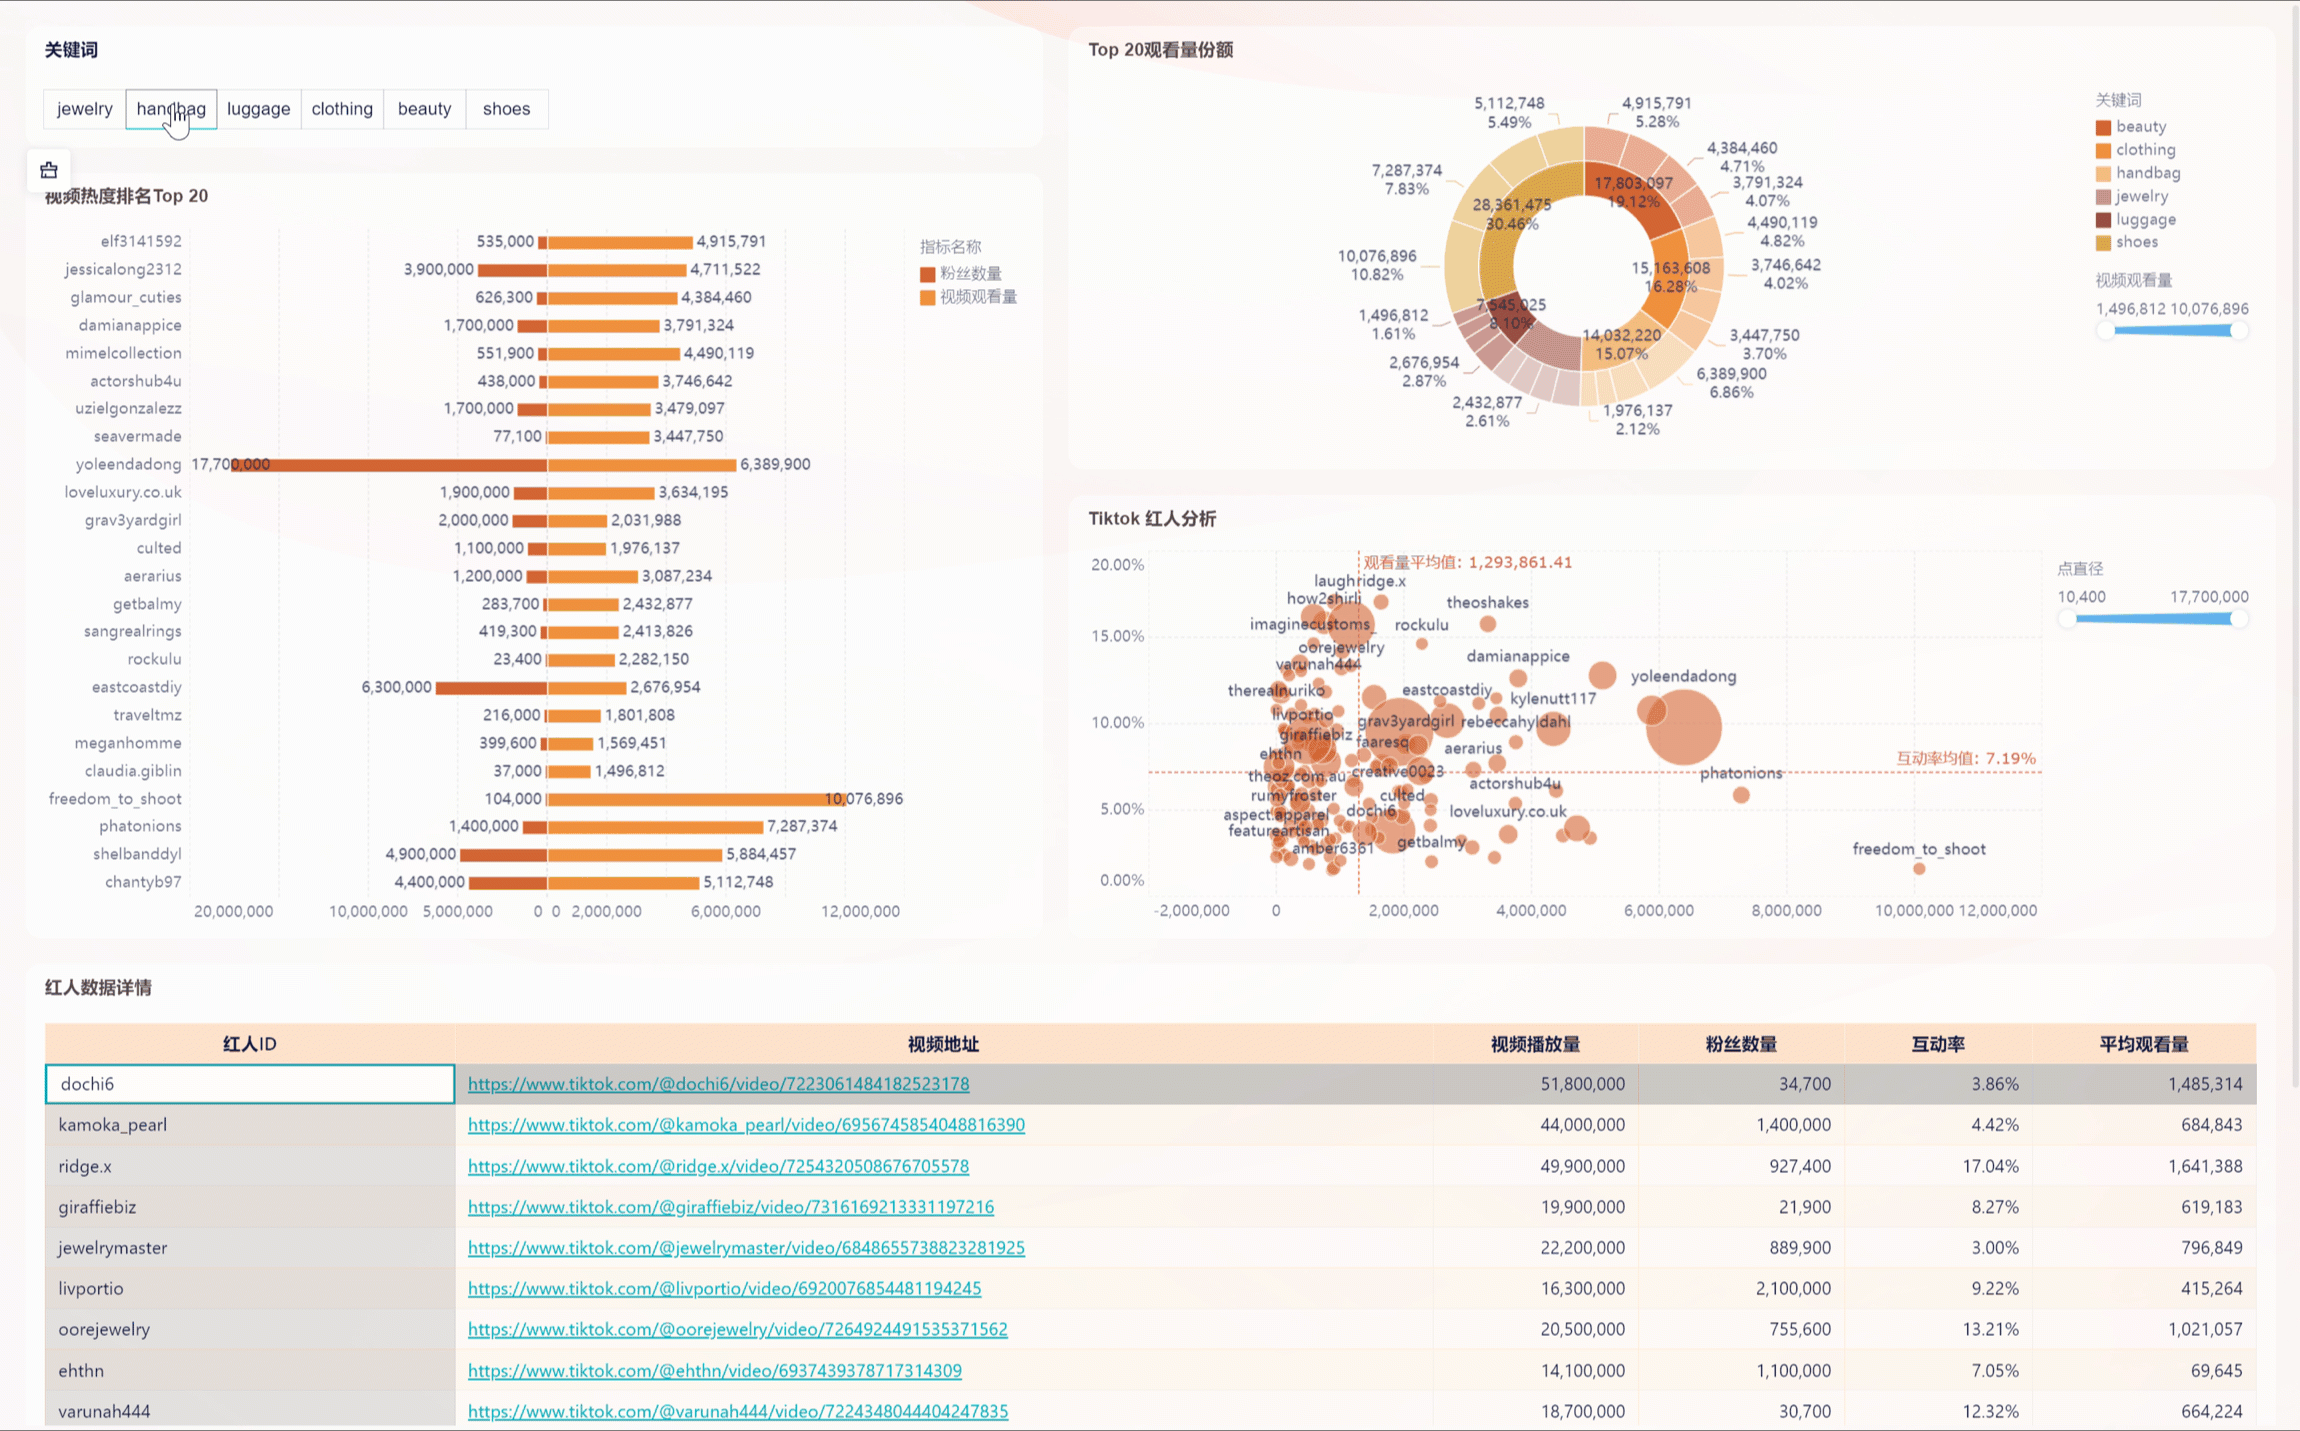Switch to the luggage keyword tab
The width and height of the screenshot is (2300, 1431).
click(259, 109)
